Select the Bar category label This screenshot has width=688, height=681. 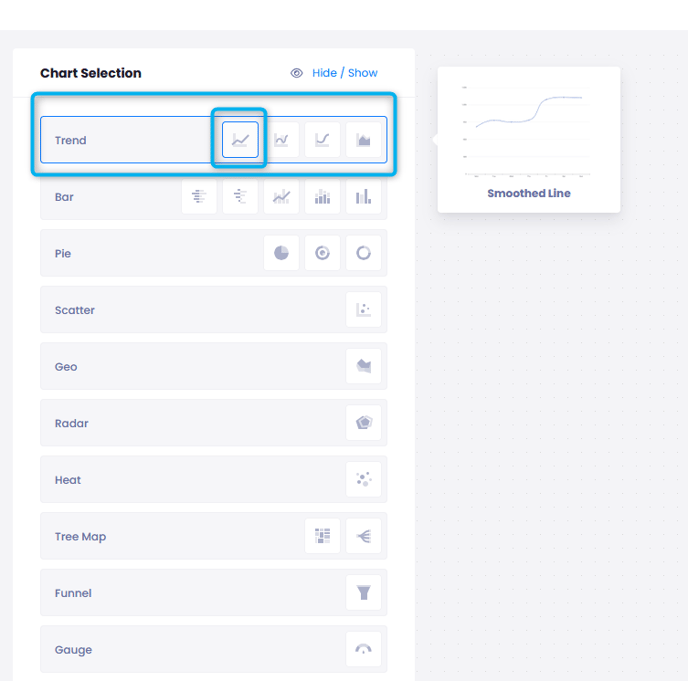[65, 197]
